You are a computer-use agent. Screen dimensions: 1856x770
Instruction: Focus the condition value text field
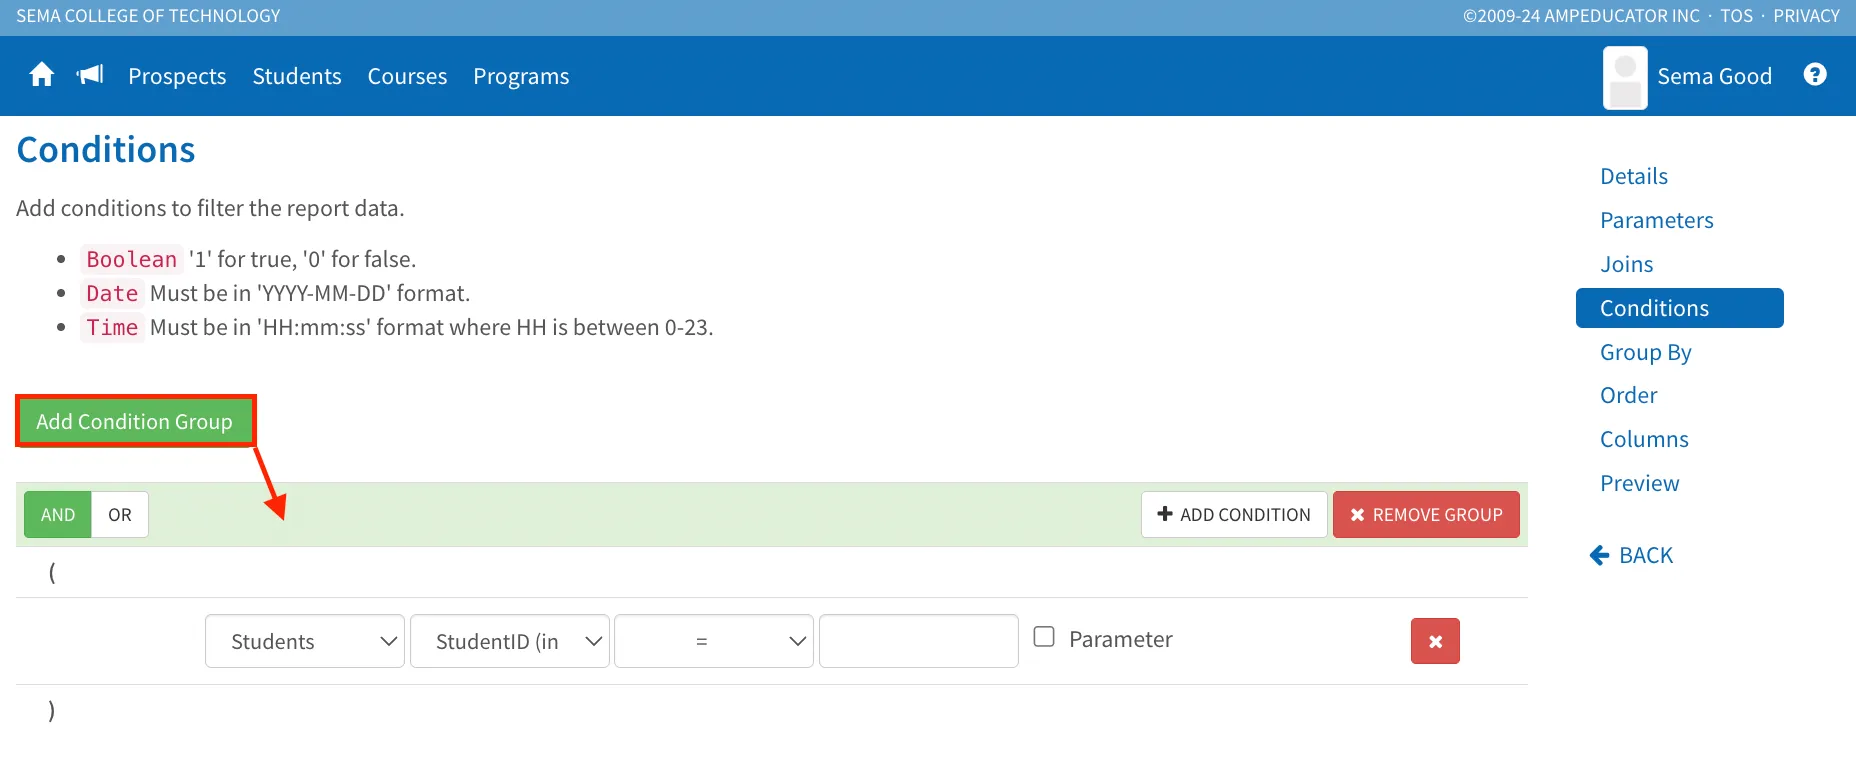click(x=918, y=642)
